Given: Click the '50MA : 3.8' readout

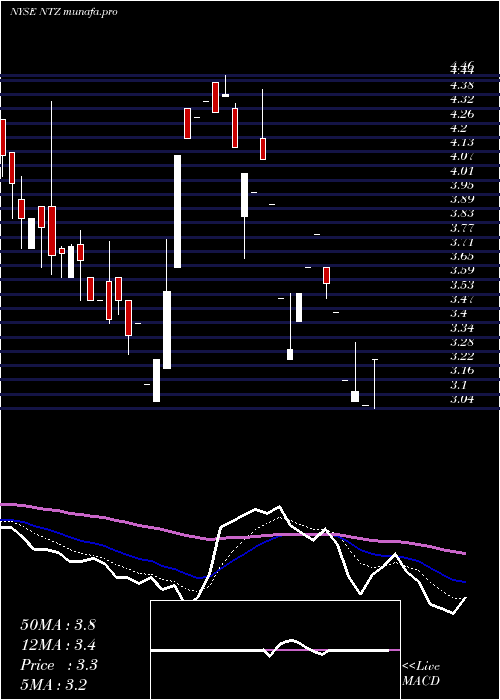Looking at the screenshot, I should 58,625.
